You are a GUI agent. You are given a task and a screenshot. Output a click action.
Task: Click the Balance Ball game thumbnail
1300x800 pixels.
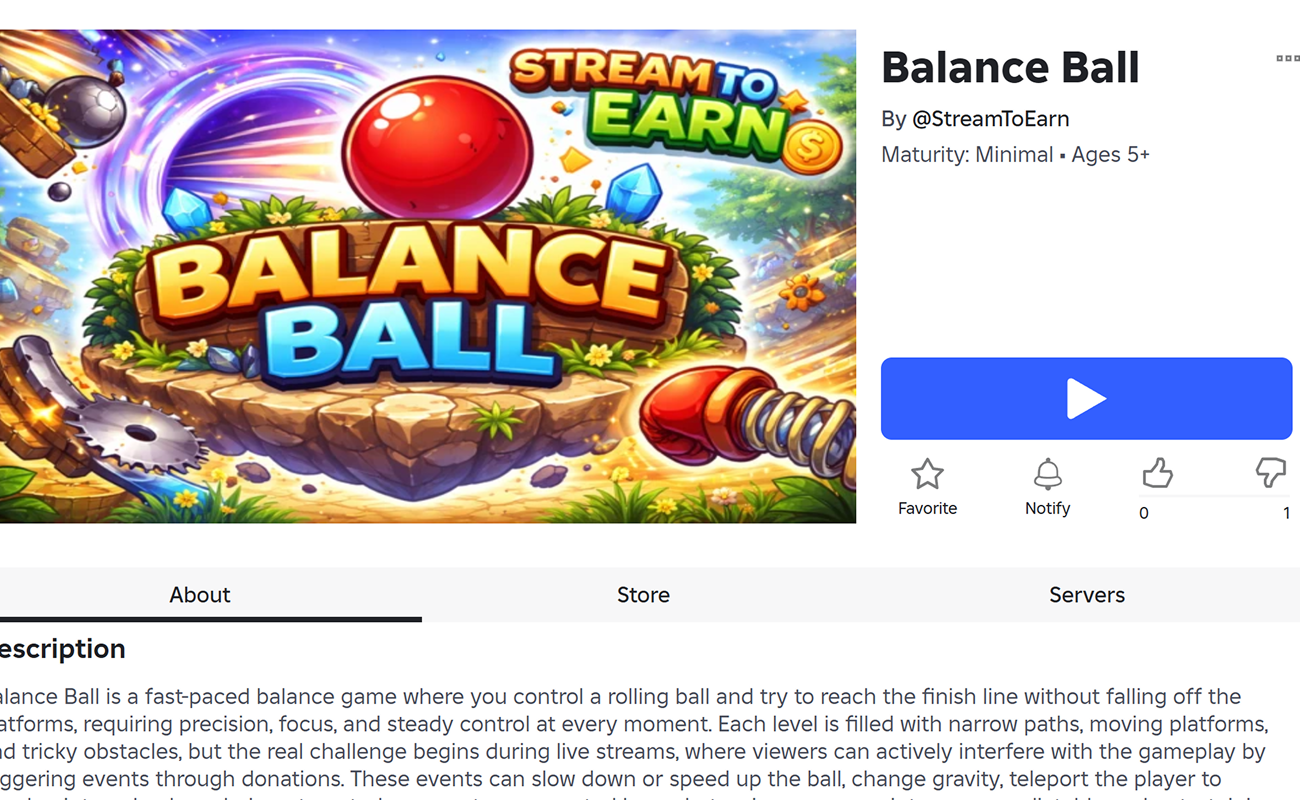click(428, 276)
